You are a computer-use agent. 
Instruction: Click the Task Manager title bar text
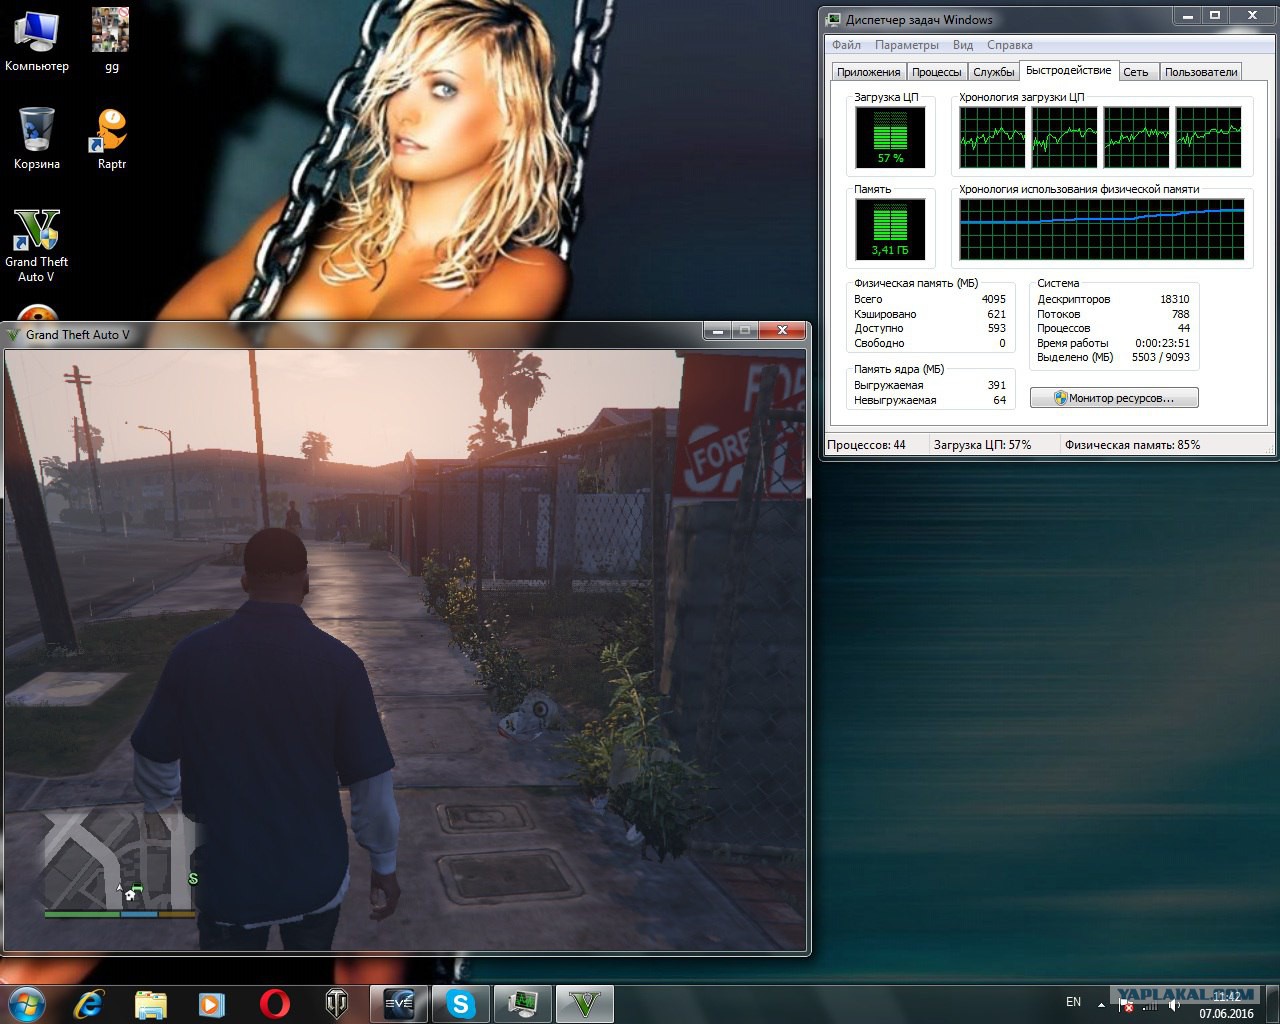click(919, 19)
